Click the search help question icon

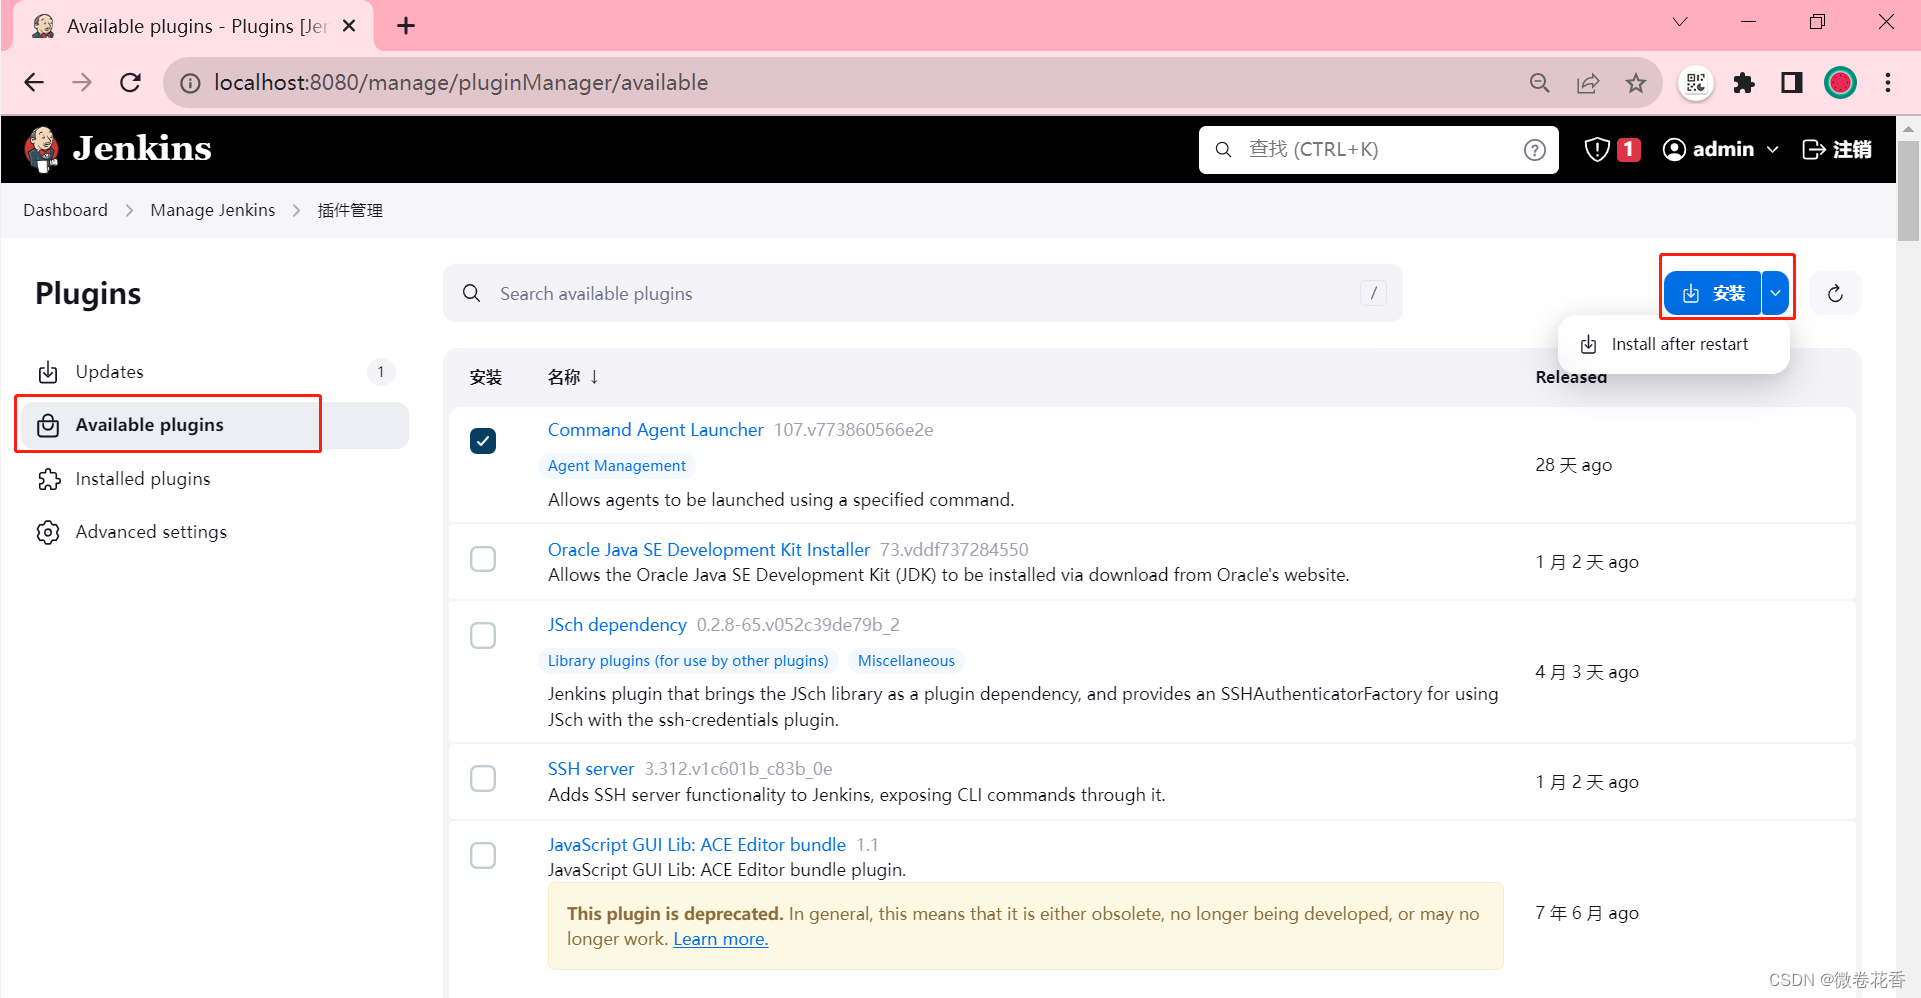[x=1534, y=150]
